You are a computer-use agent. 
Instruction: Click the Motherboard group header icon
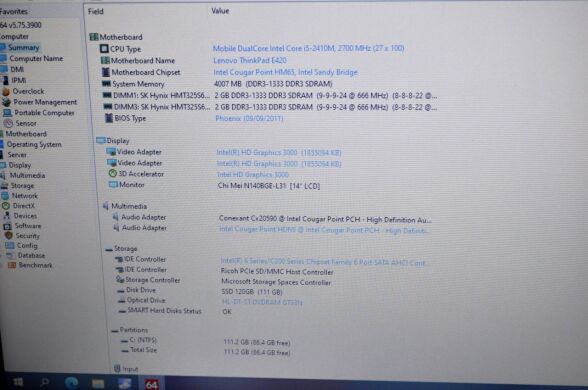click(94, 37)
